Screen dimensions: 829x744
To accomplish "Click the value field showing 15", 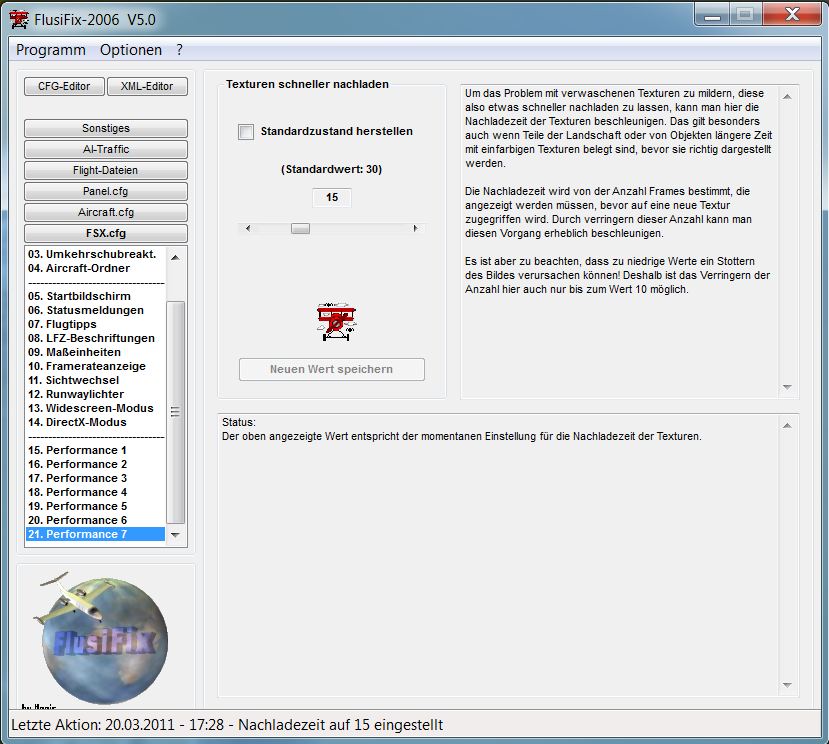I will pos(332,197).
